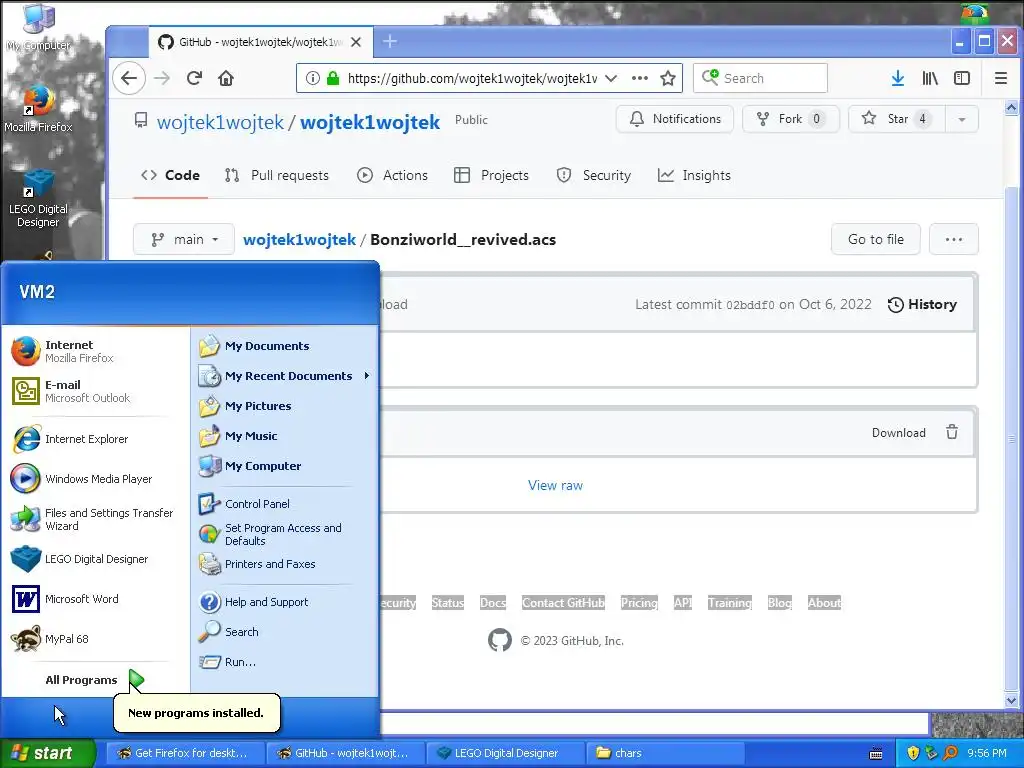Open Firefox library icon
The image size is (1024, 768).
pos(930,78)
